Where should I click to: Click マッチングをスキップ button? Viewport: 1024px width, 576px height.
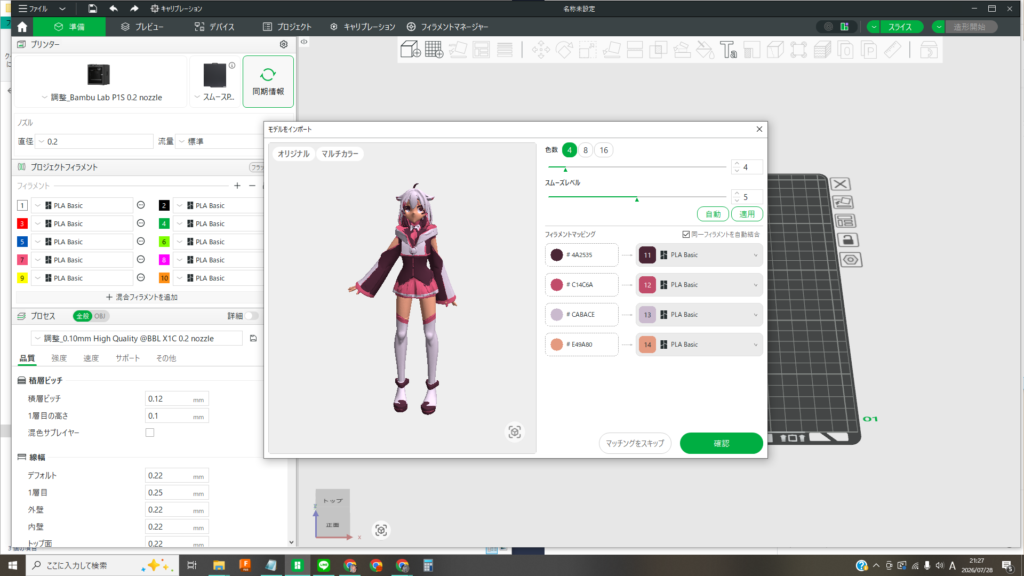point(635,443)
